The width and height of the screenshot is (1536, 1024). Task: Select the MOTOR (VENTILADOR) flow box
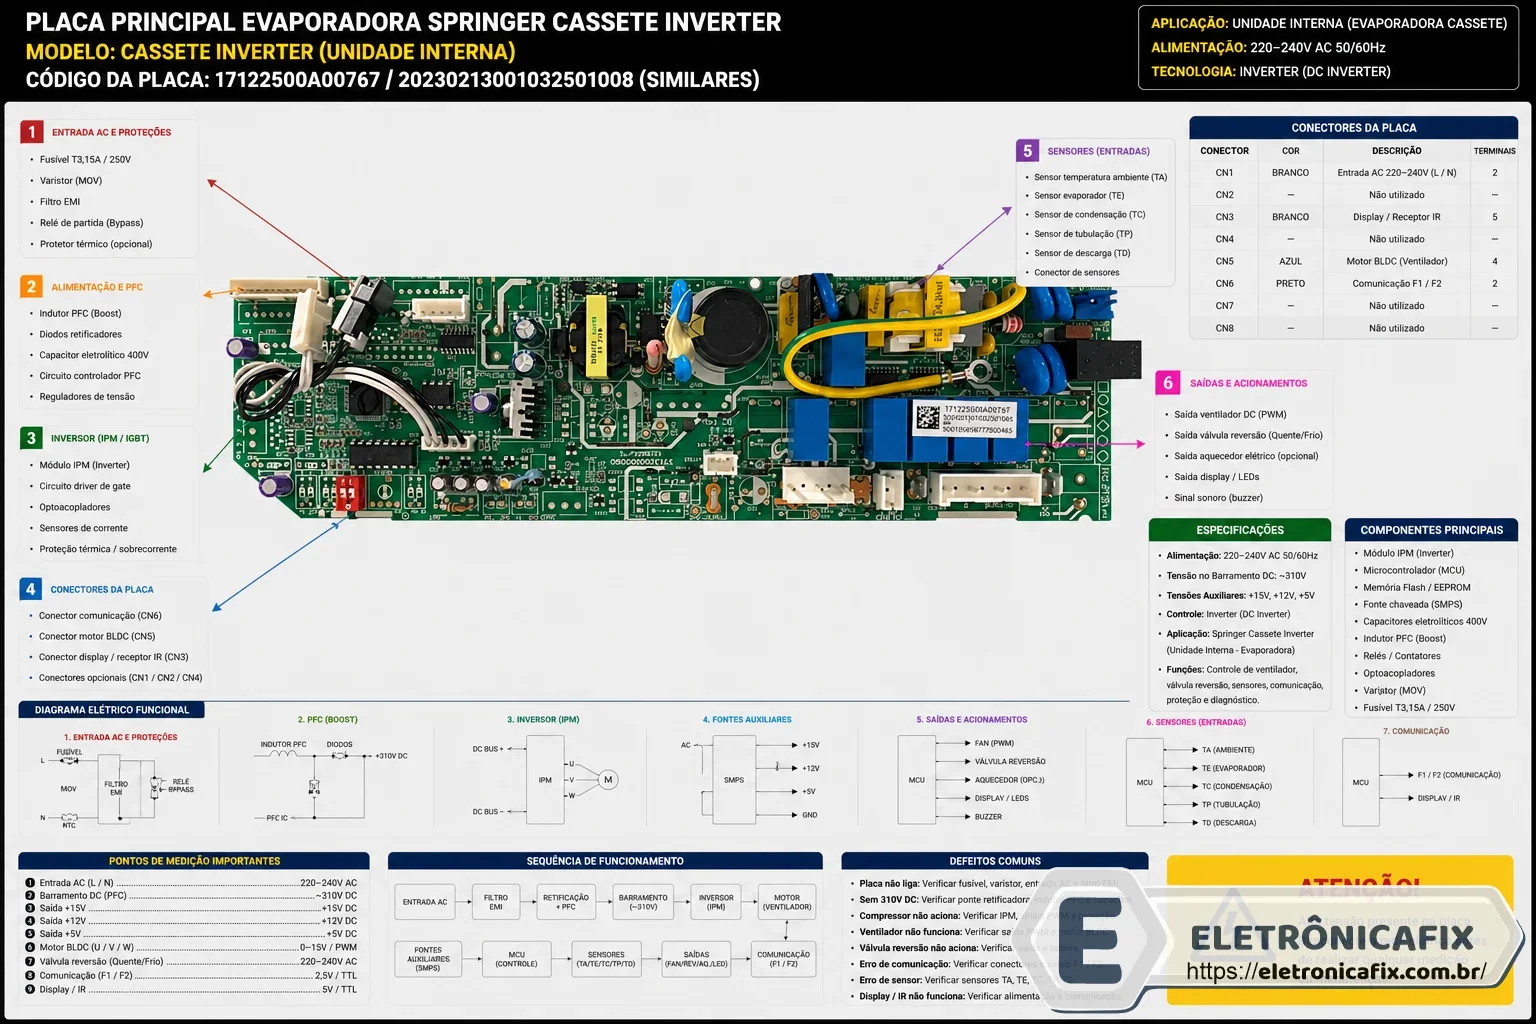tap(787, 902)
